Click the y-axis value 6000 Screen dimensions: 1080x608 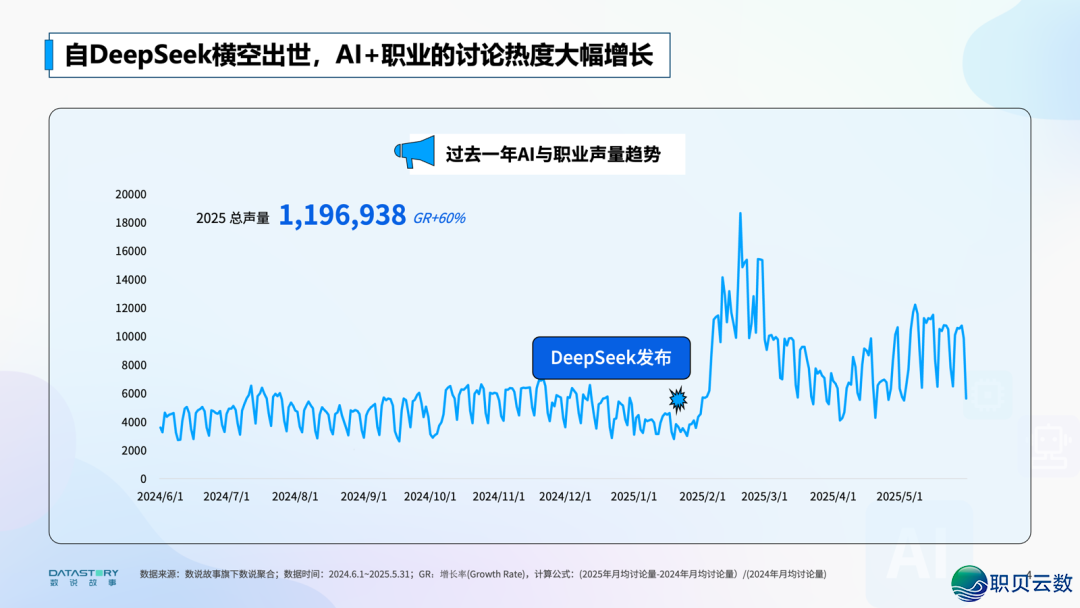coord(134,394)
